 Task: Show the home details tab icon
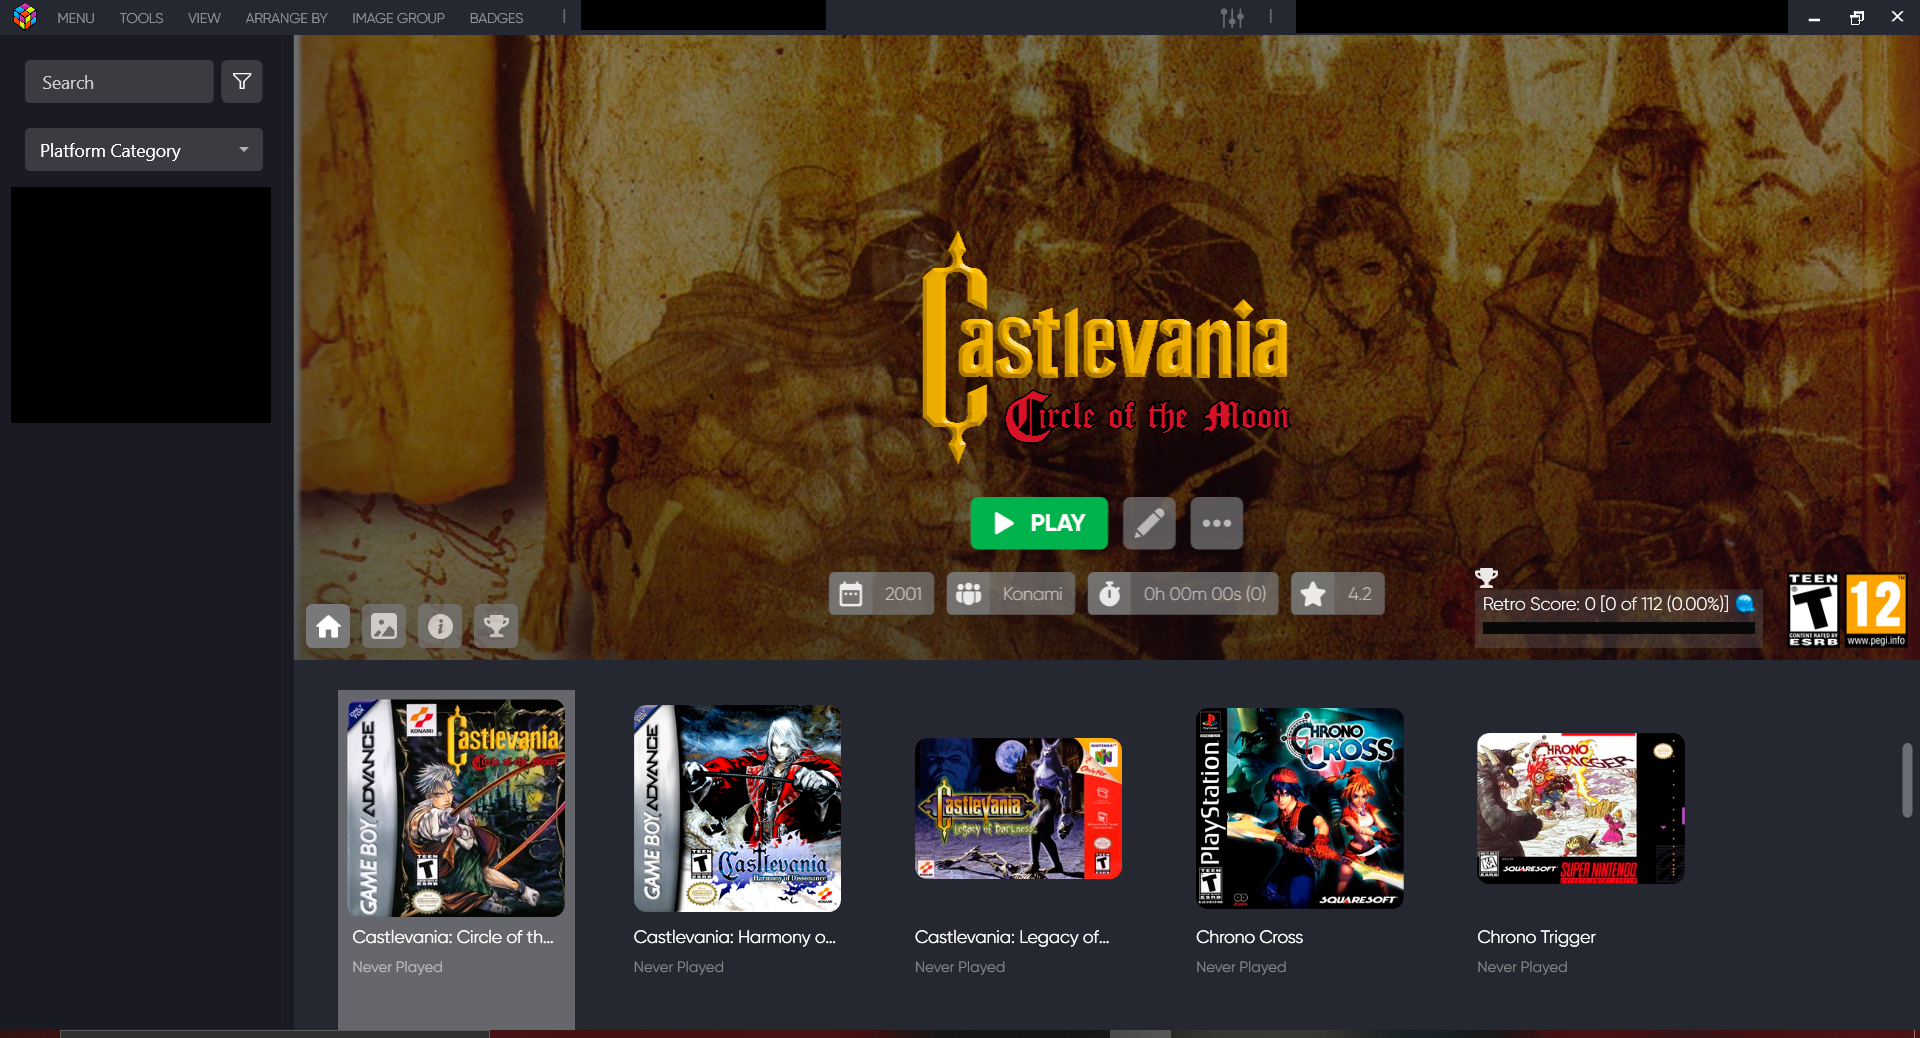[x=328, y=626]
